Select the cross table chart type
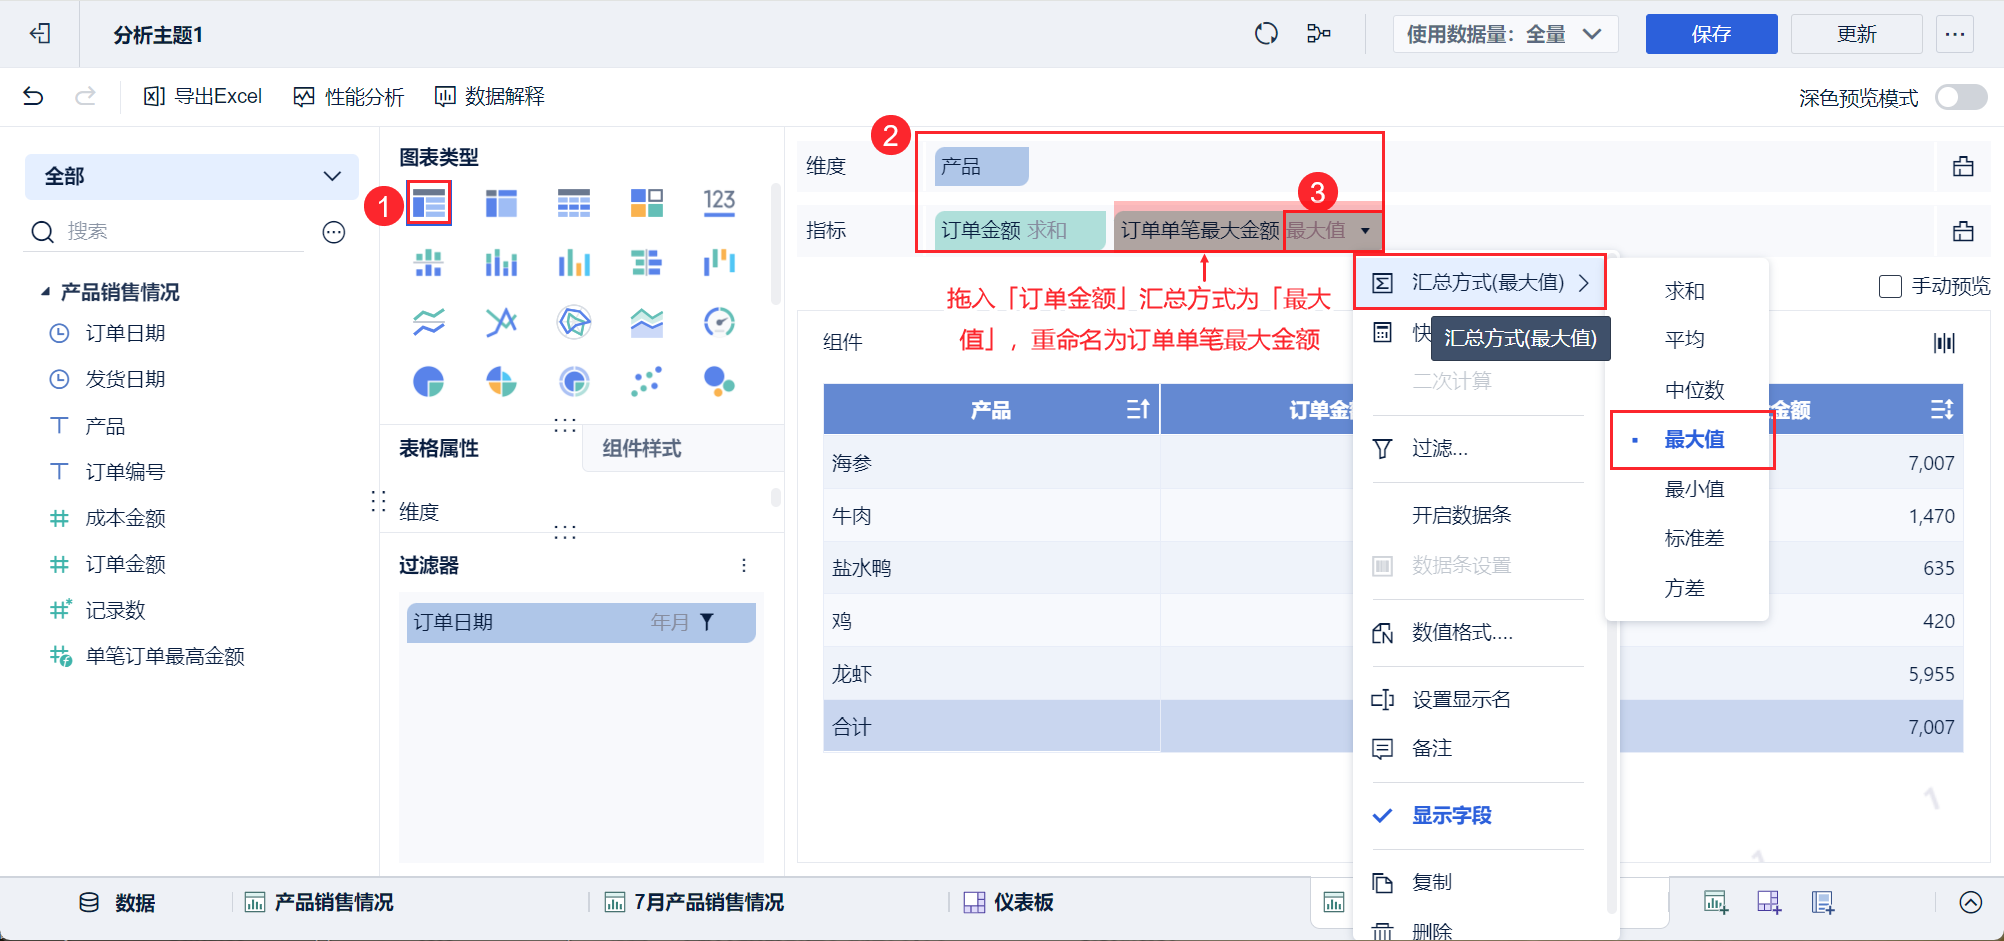Viewport: 2004px width, 941px height. (501, 203)
